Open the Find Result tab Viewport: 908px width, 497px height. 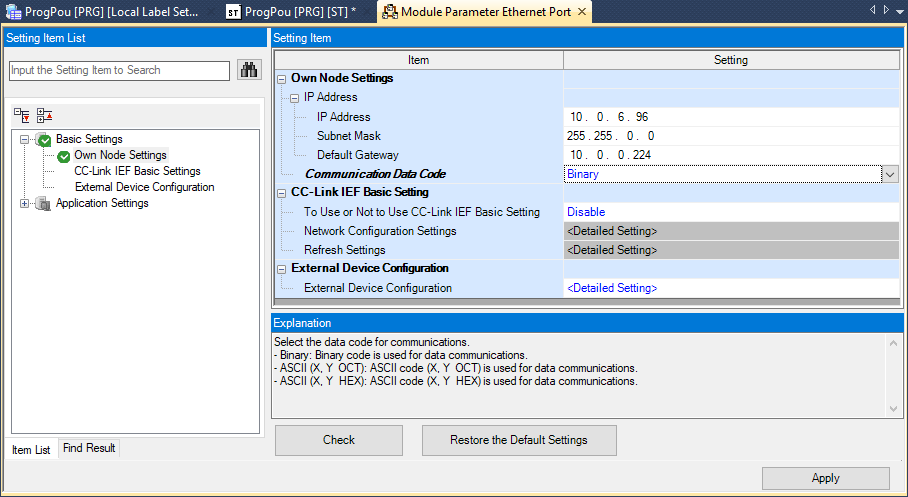89,449
